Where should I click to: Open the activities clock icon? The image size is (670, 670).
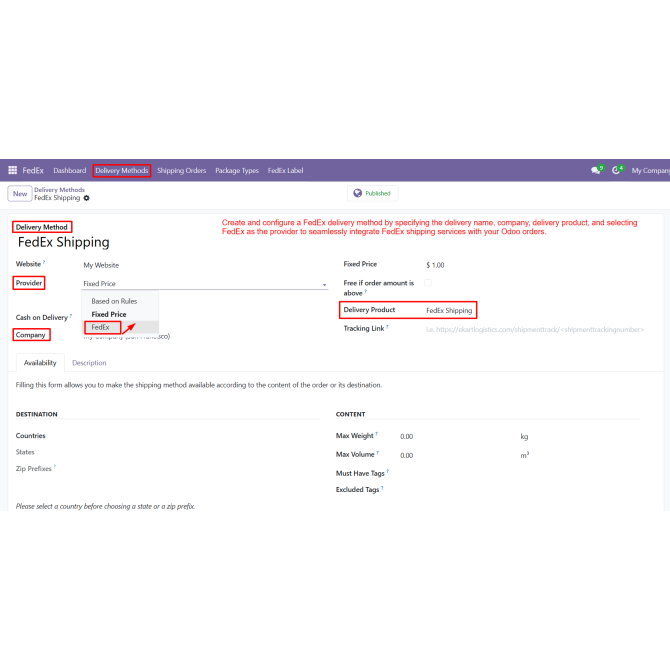click(x=616, y=170)
